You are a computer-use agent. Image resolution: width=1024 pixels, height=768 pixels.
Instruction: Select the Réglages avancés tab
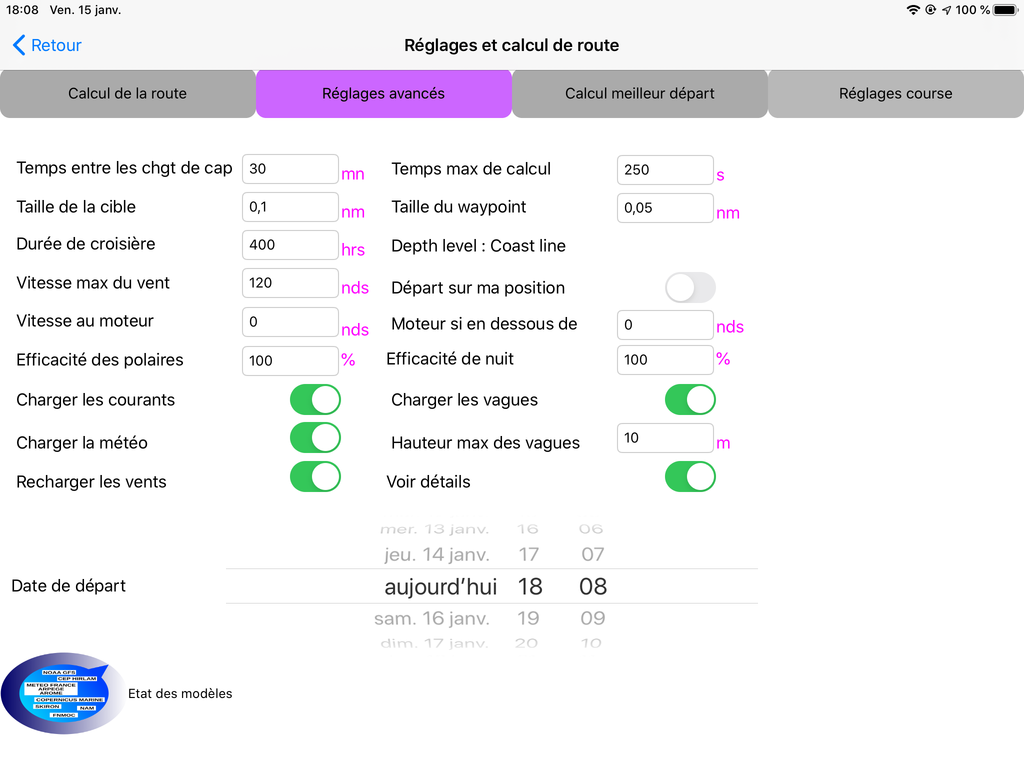[x=383, y=93]
